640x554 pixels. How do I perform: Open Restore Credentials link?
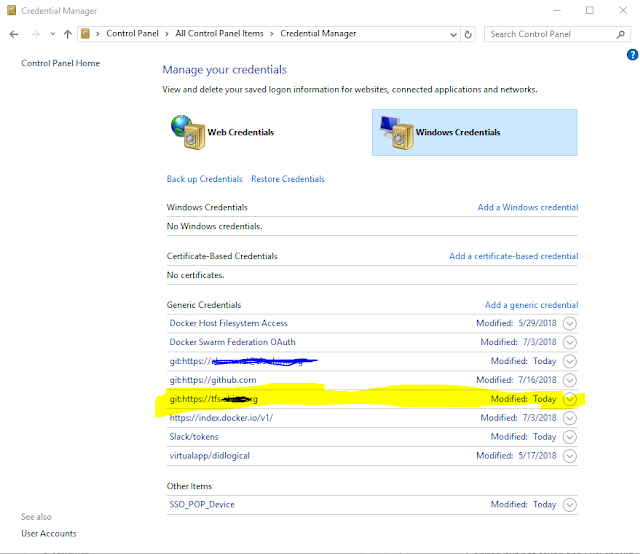[288, 179]
